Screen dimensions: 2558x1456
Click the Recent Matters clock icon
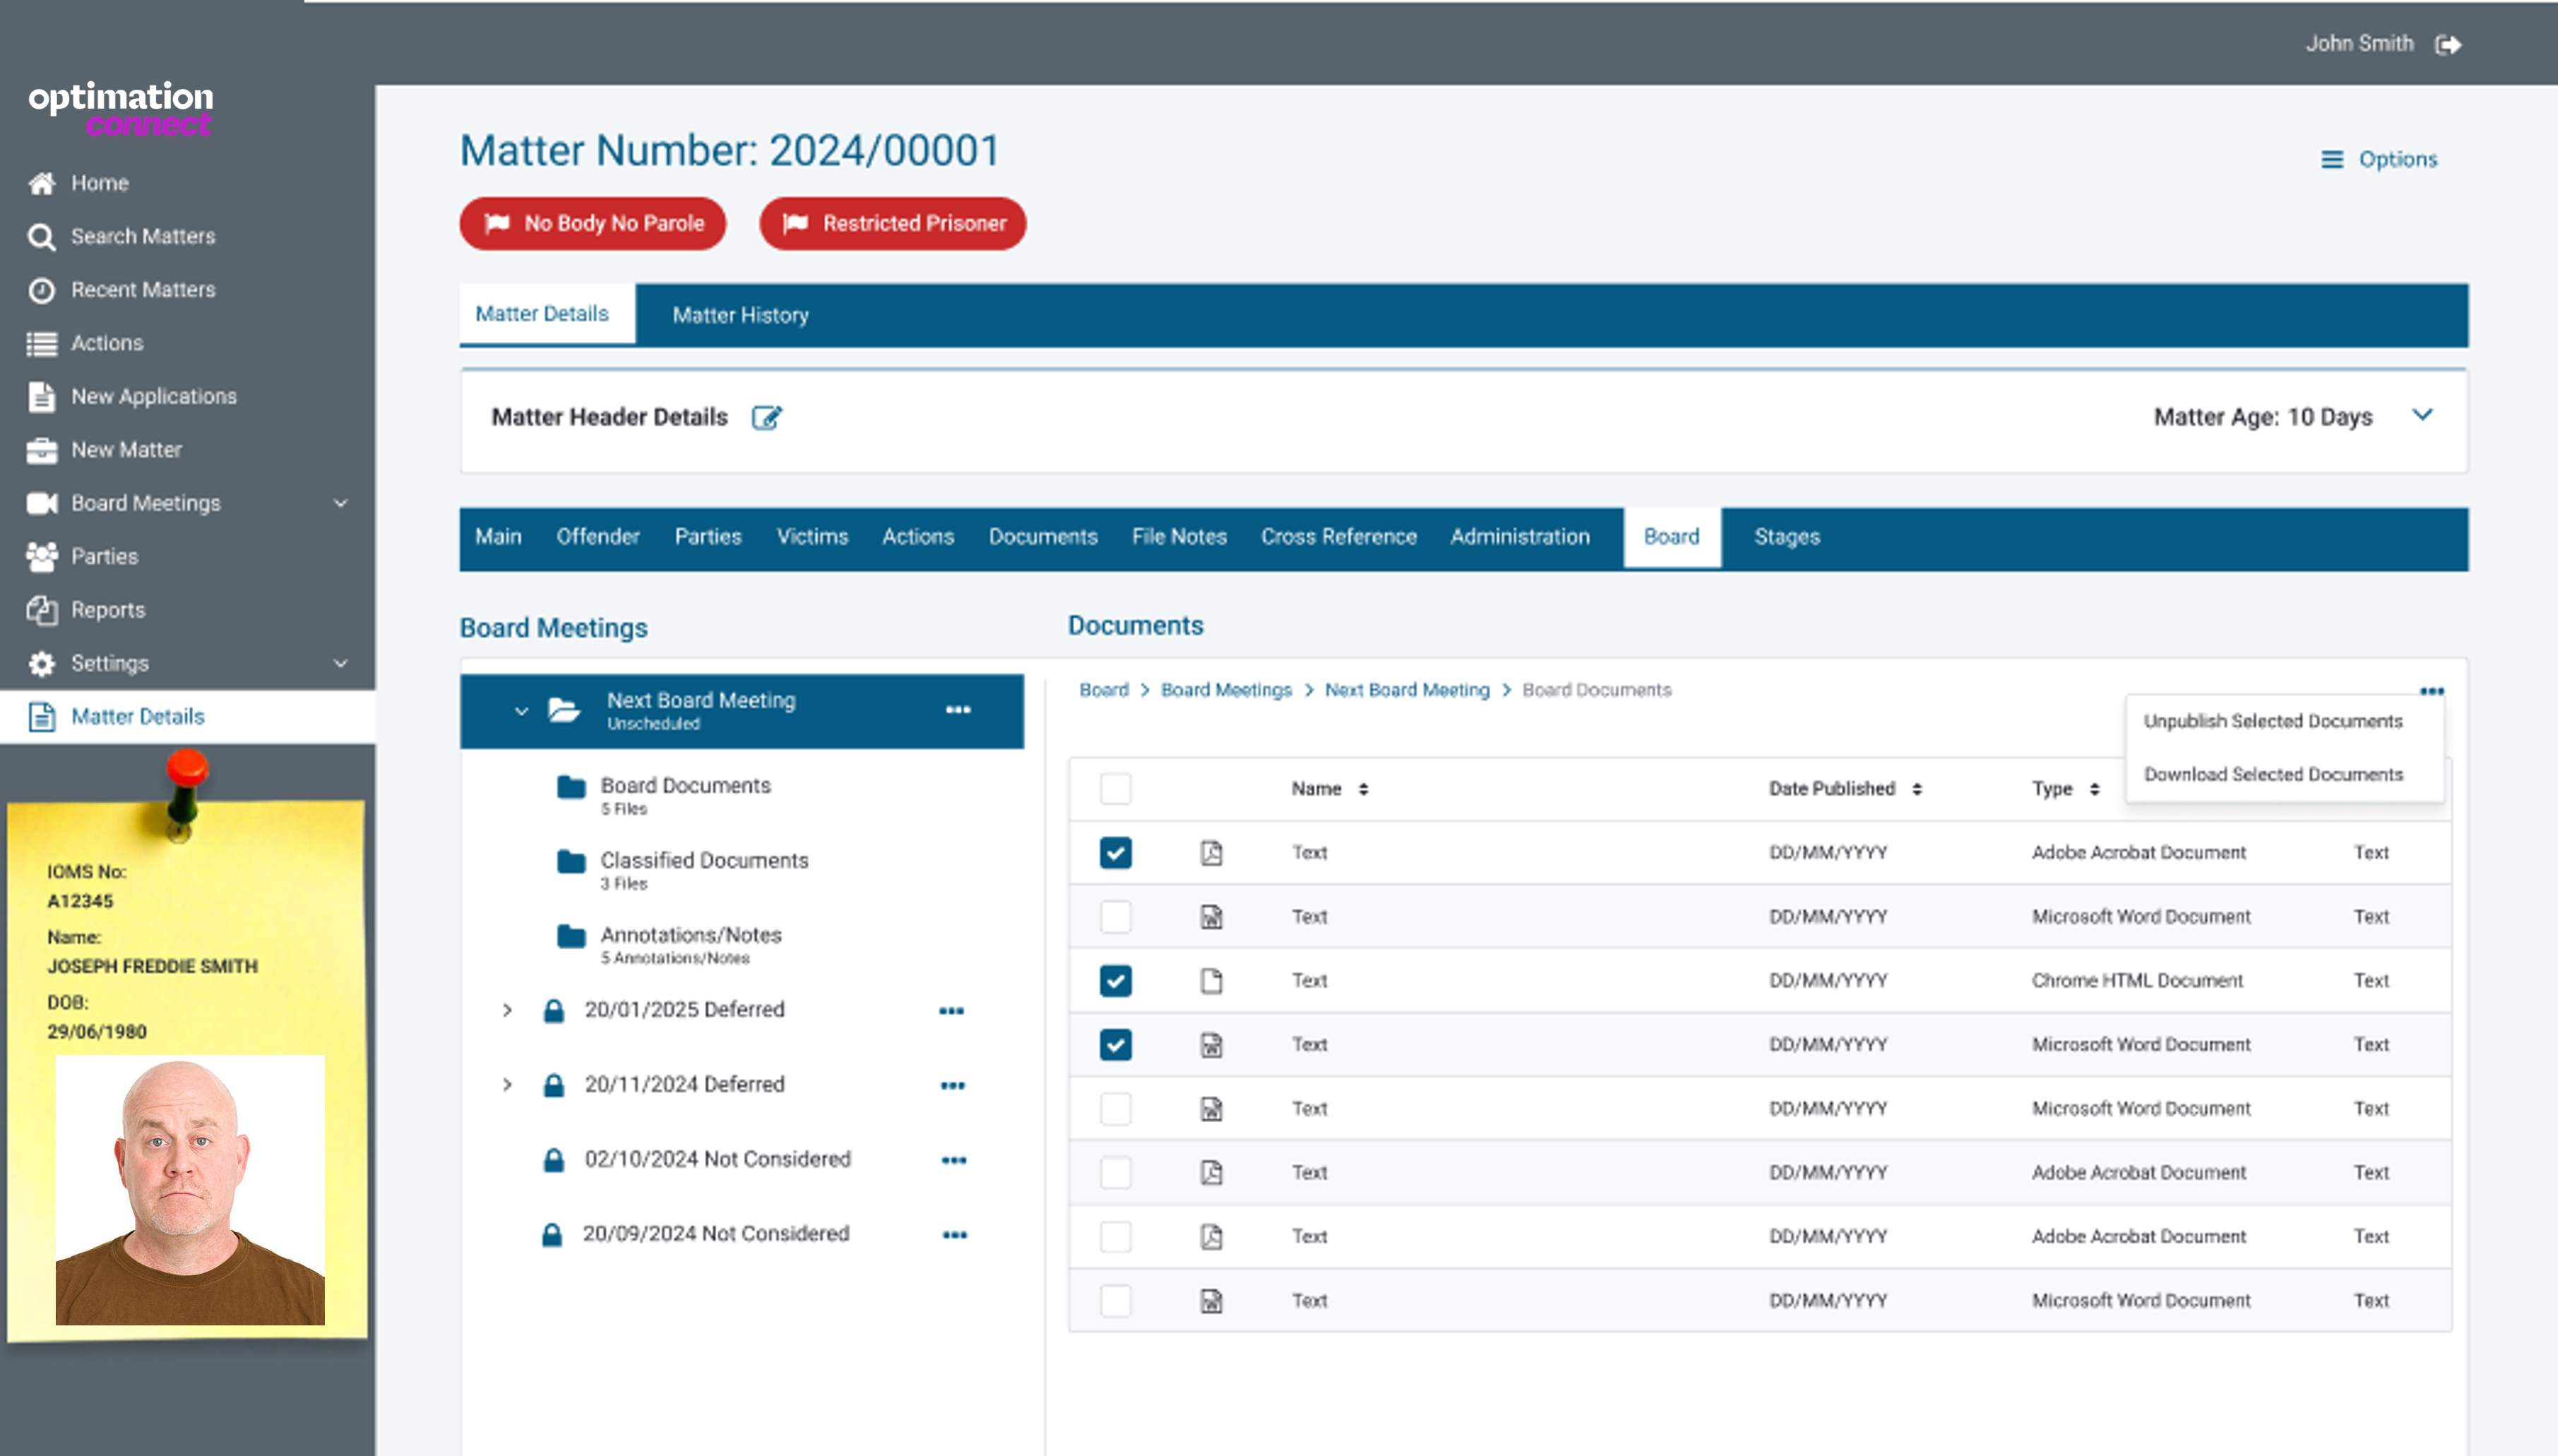(x=41, y=290)
